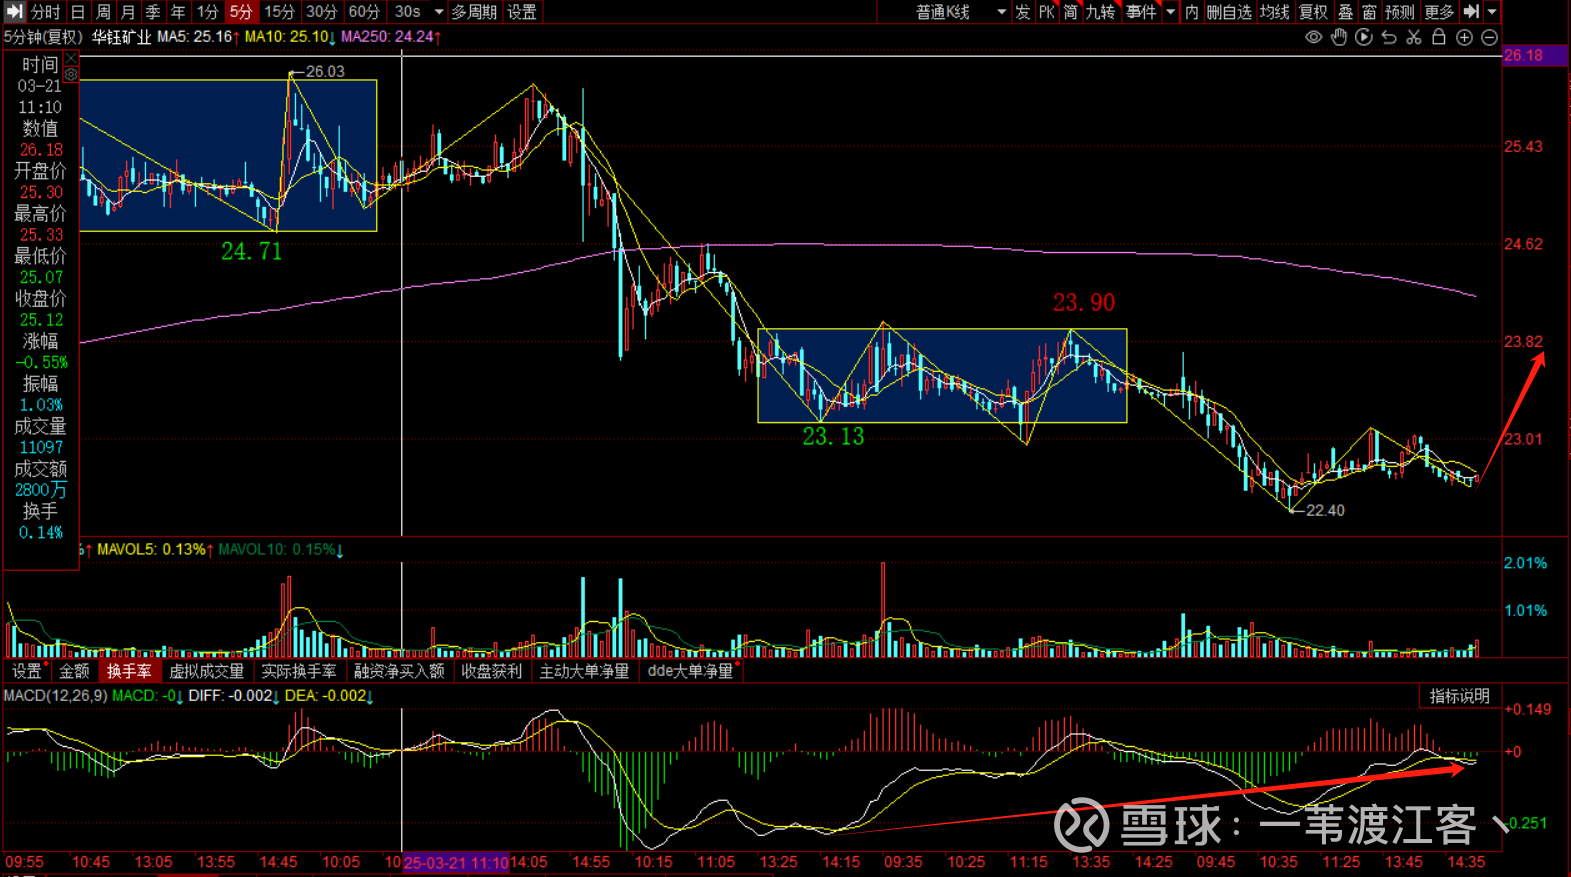Select the 30分 period
Viewport: 1571px width, 877px height.
322,12
